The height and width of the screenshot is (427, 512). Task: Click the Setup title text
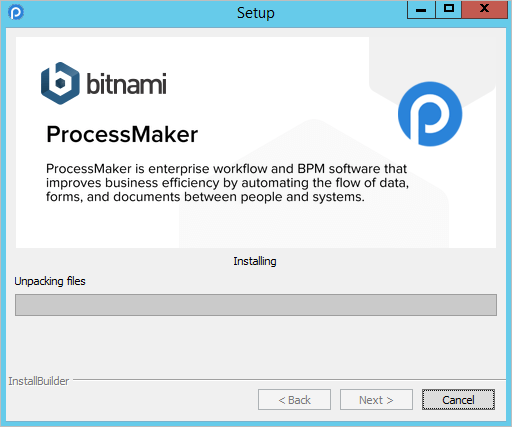click(256, 13)
